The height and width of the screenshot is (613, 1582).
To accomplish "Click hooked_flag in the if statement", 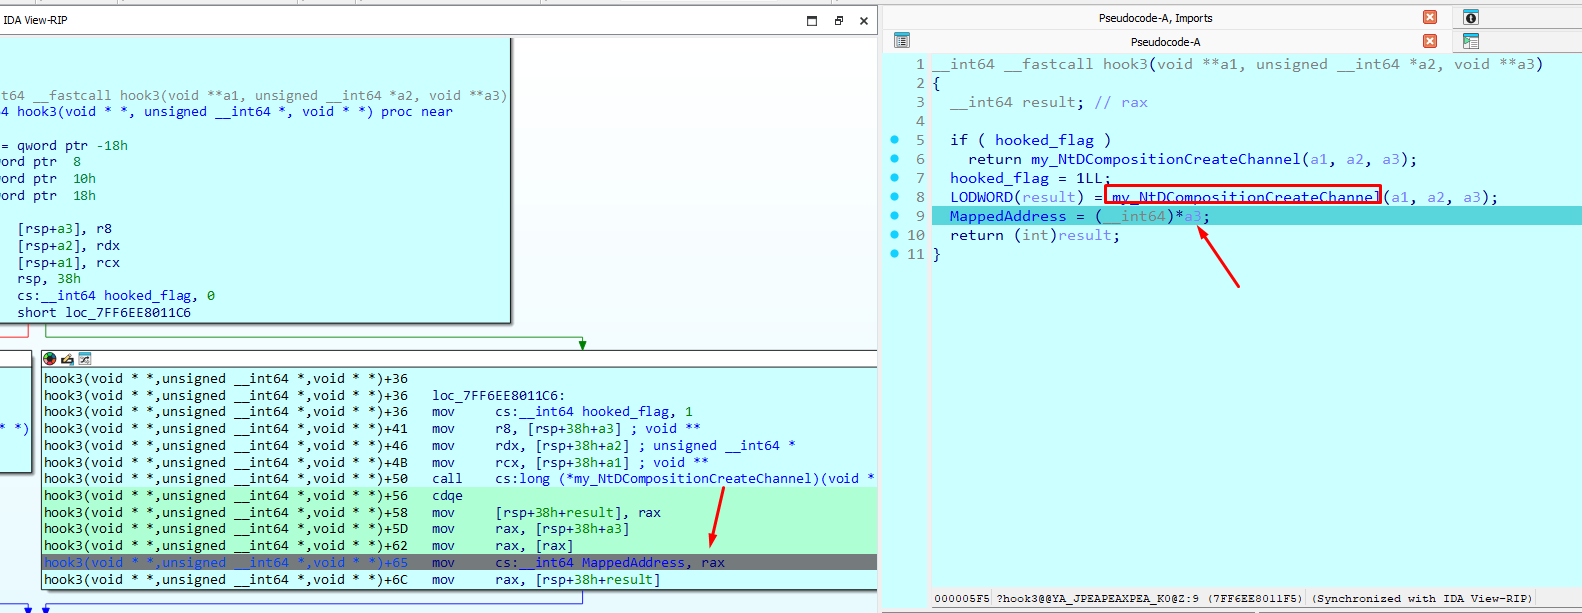I will [x=1044, y=140].
